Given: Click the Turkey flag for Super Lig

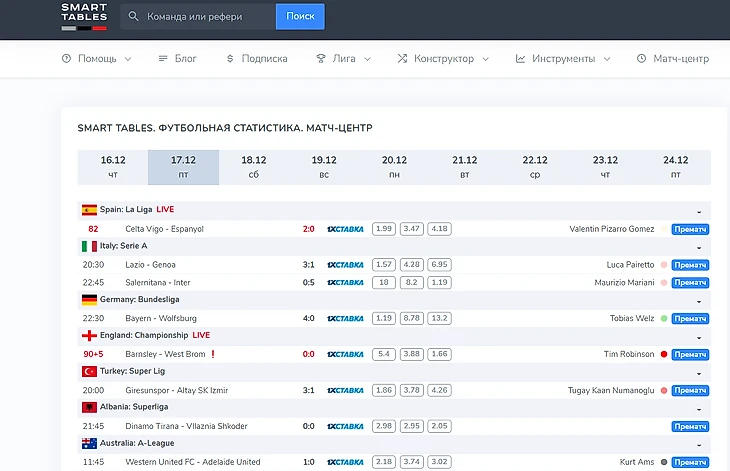Looking at the screenshot, I should tap(88, 371).
